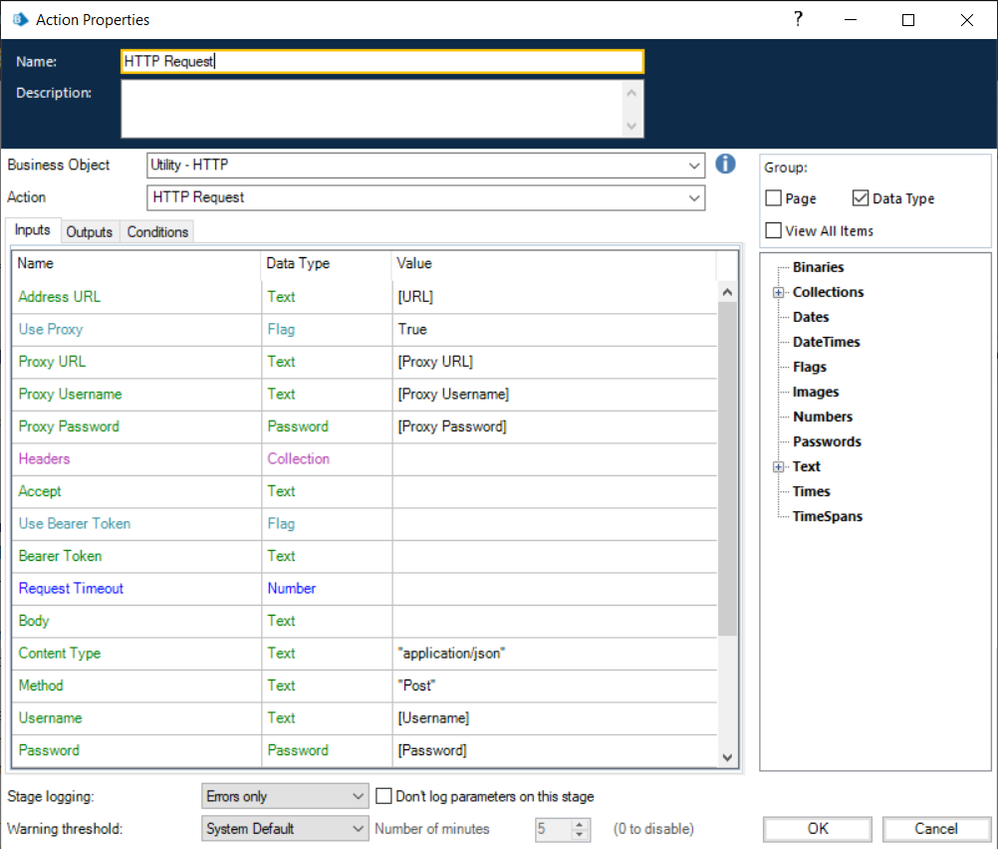Toggle Don't log parameters on this stage
The width and height of the screenshot is (998, 849).
[x=384, y=797]
